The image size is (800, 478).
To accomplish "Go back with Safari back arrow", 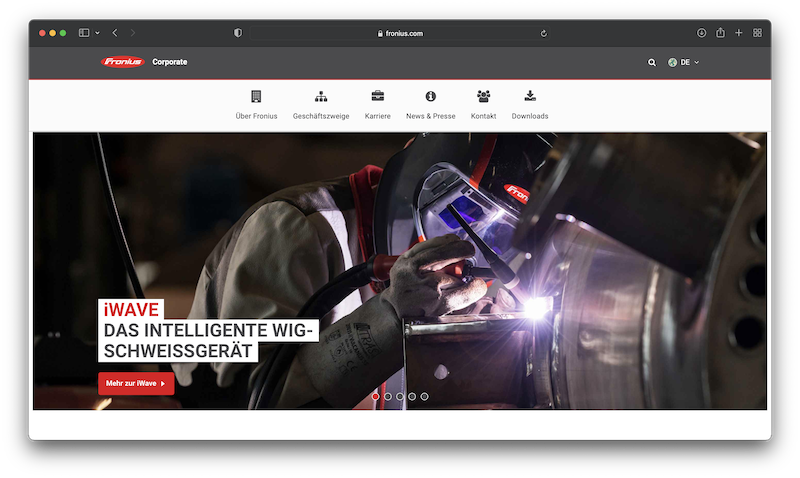I will [x=115, y=33].
